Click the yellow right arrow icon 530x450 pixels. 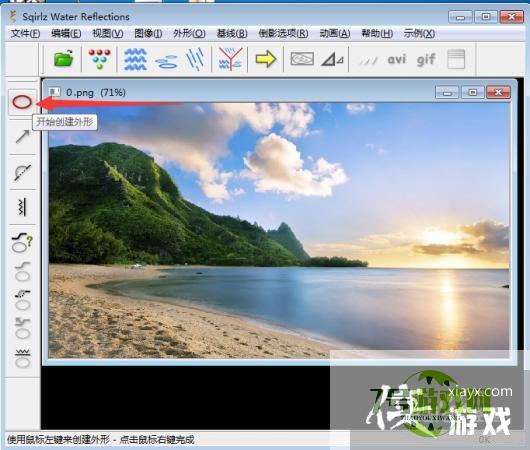pyautogui.click(x=266, y=59)
